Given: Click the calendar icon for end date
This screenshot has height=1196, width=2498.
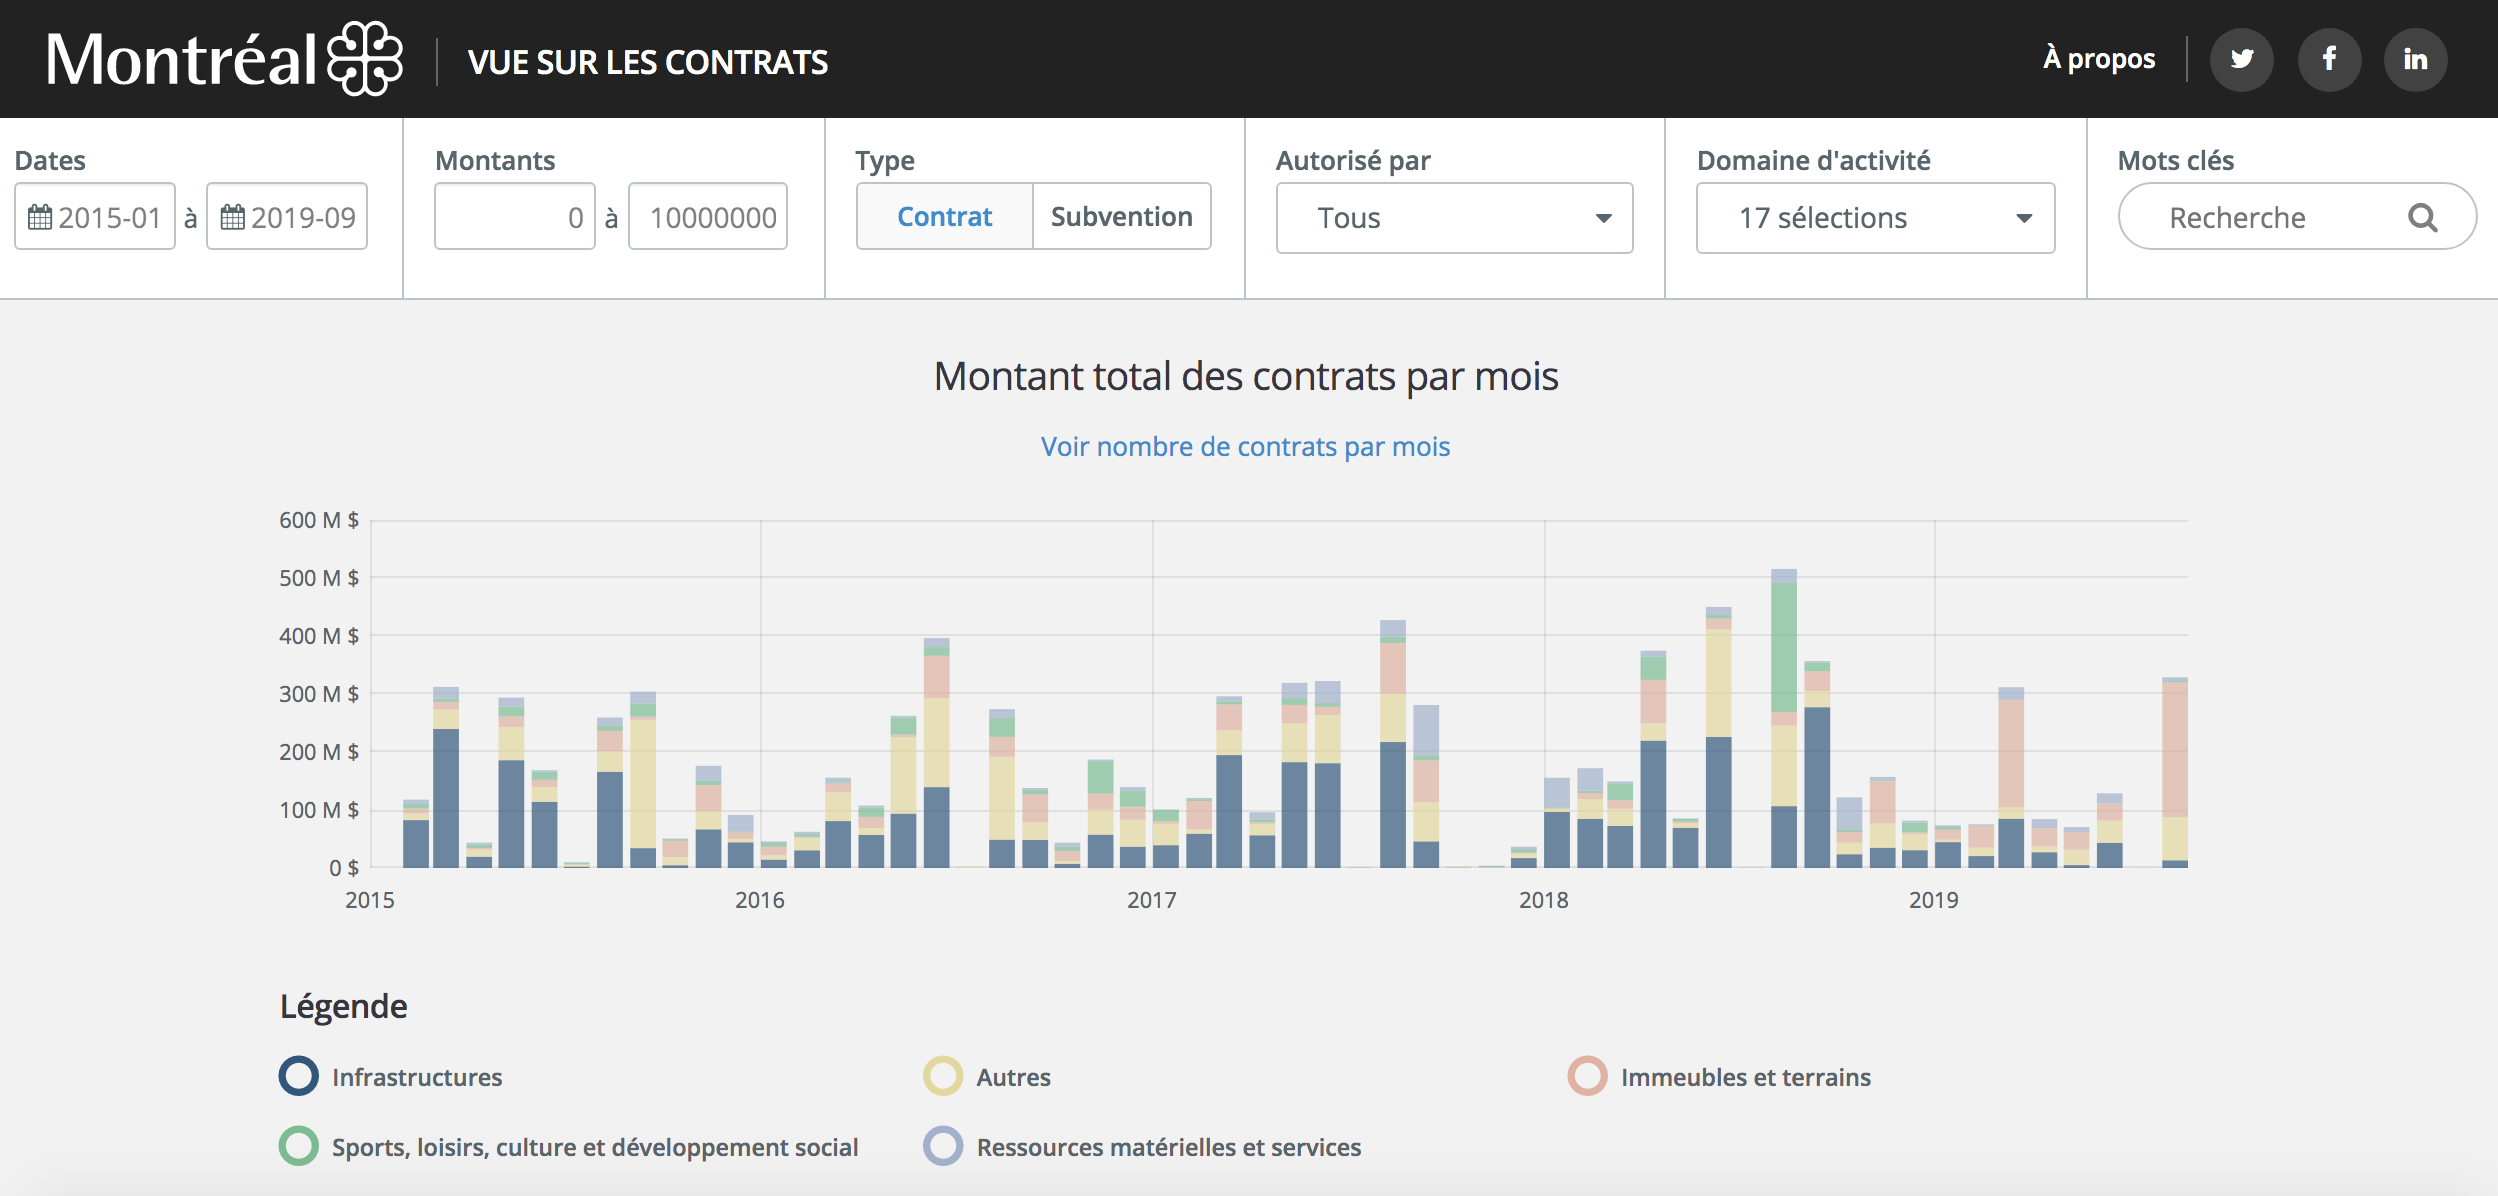Looking at the screenshot, I should (x=236, y=217).
